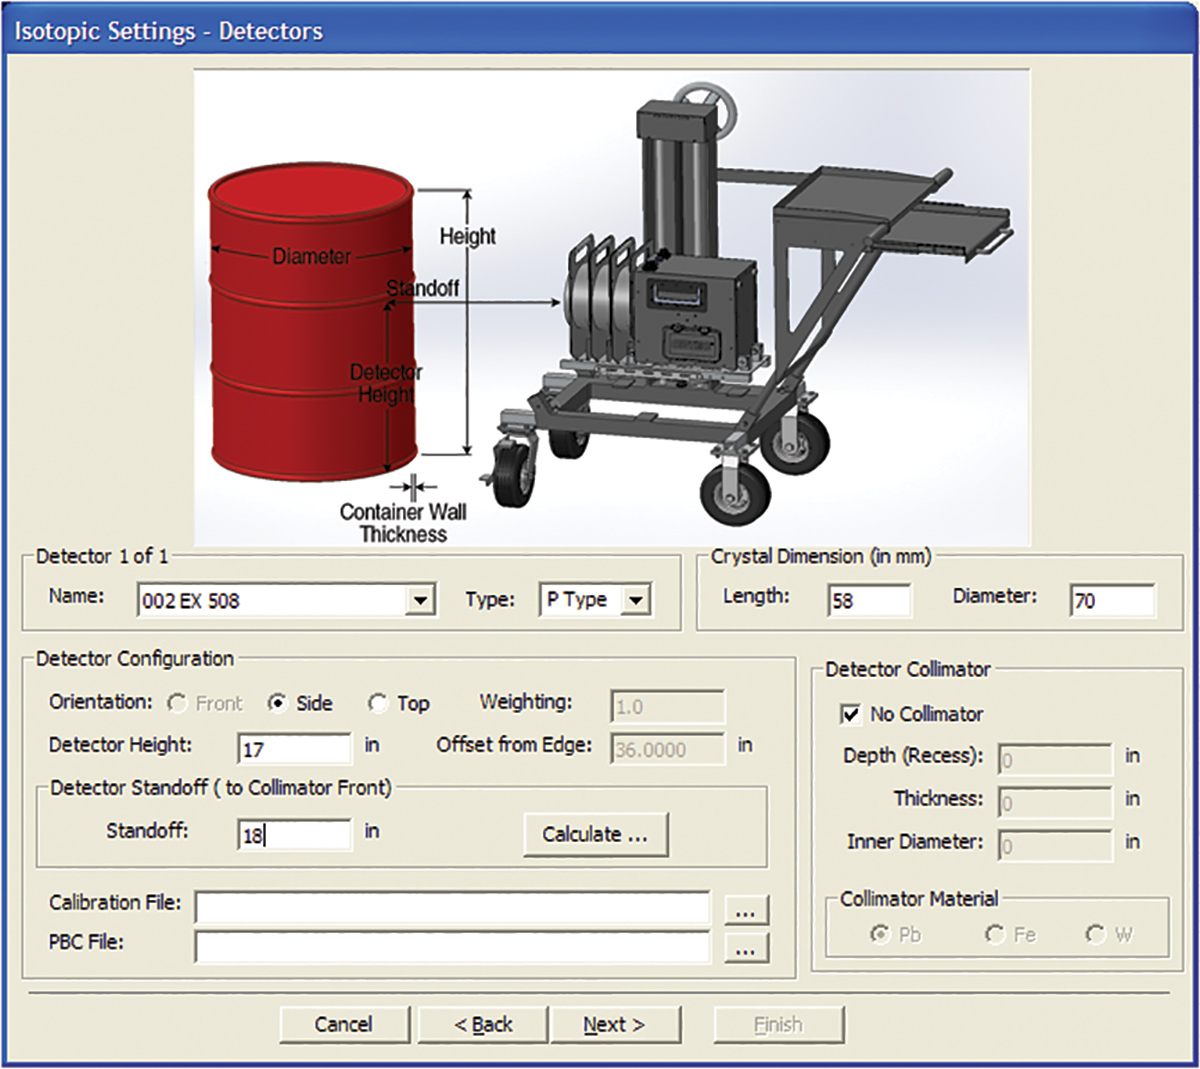The image size is (1200, 1069).
Task: Click the crystal Length field
Action: (868, 600)
